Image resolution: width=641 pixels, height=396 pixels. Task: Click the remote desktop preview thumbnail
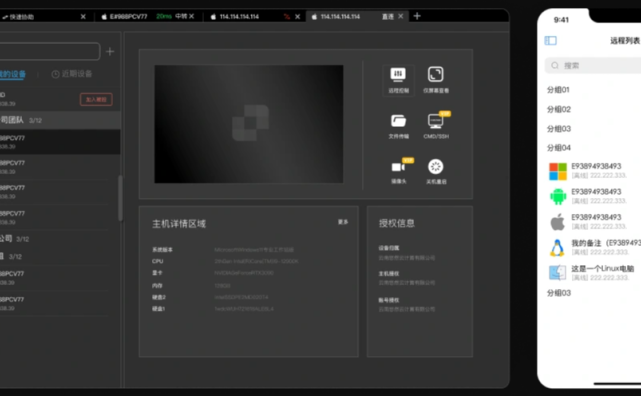tap(249, 124)
